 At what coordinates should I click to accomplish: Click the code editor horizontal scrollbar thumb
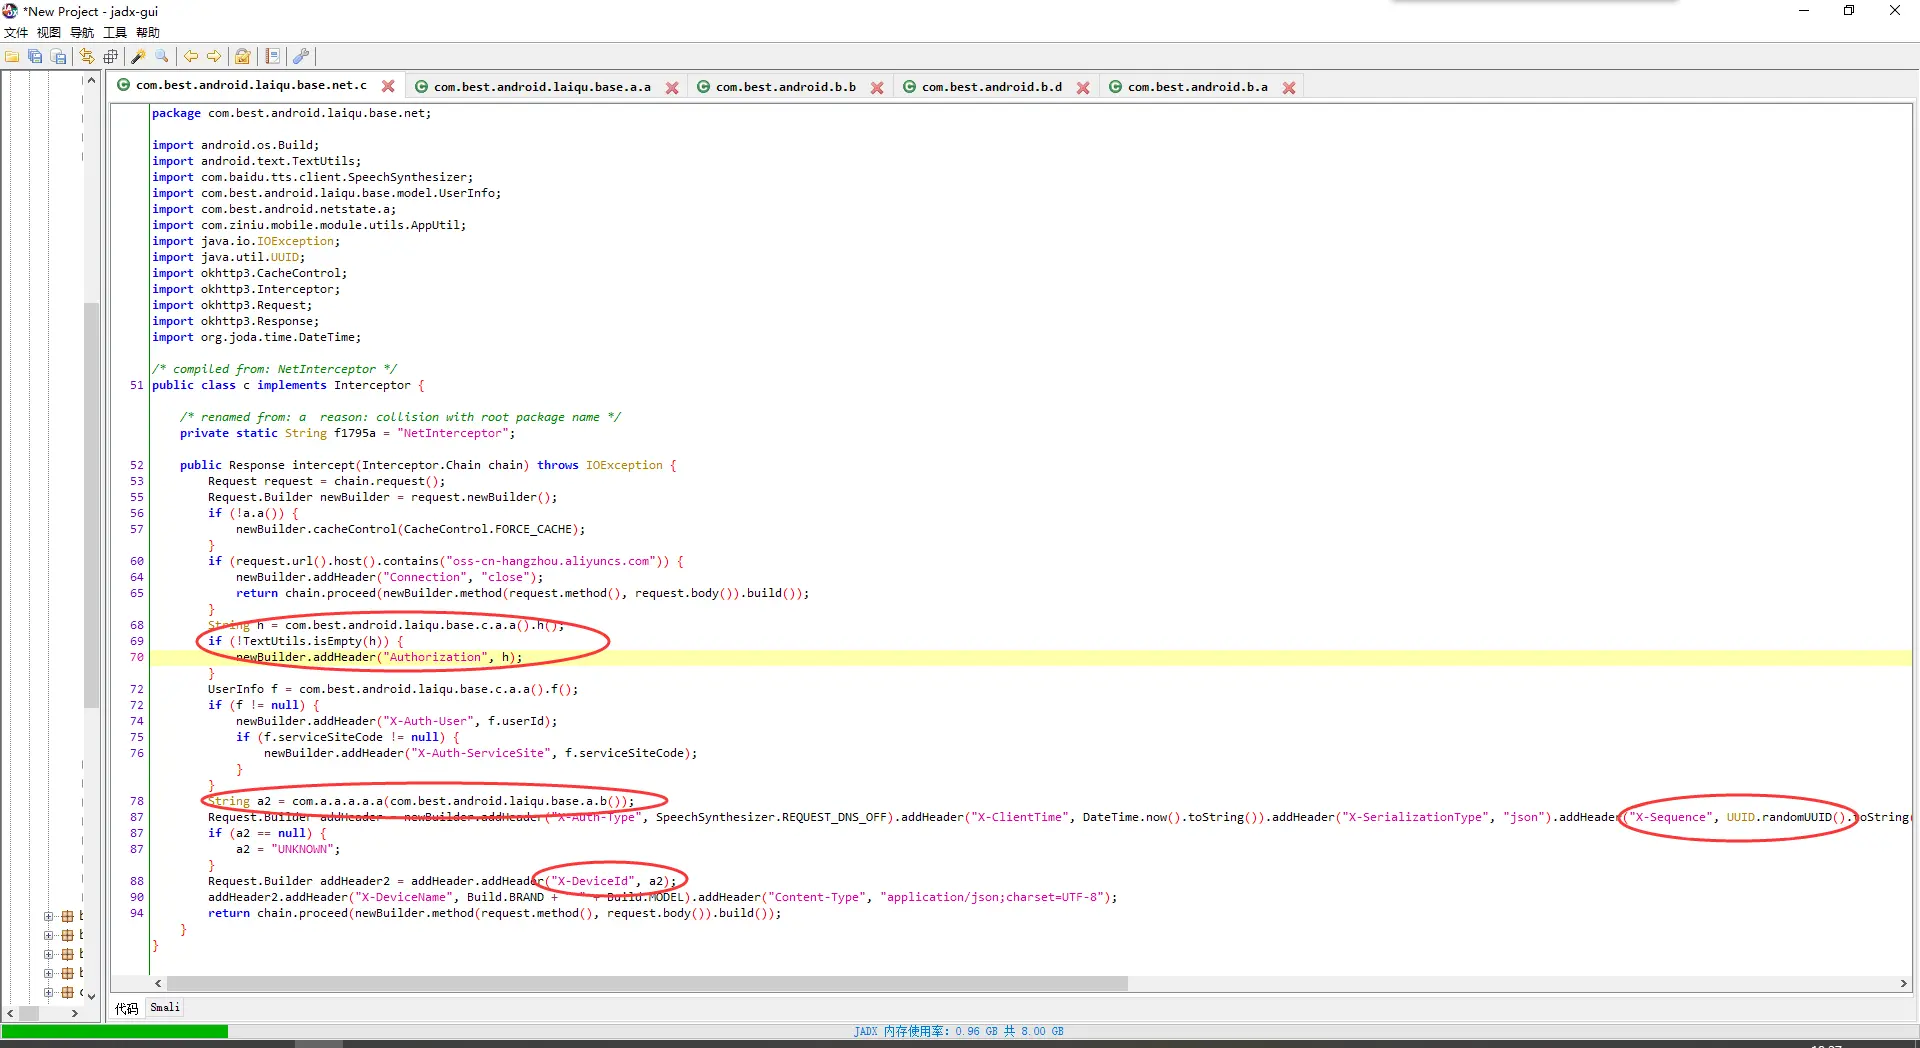click(647, 984)
